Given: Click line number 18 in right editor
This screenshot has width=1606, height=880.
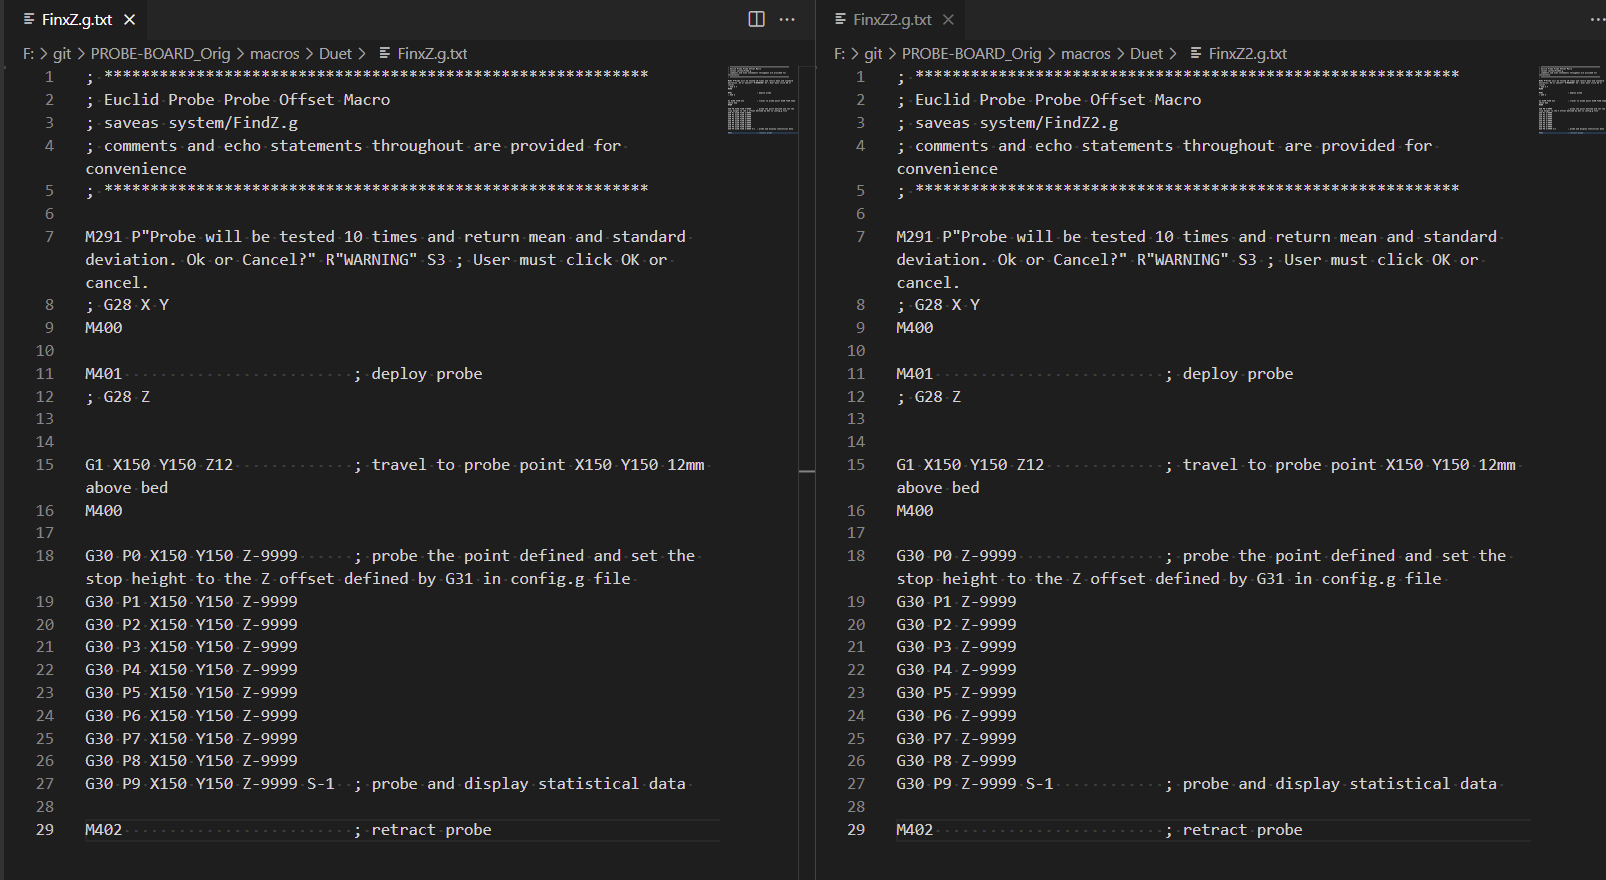Looking at the screenshot, I should 856,555.
